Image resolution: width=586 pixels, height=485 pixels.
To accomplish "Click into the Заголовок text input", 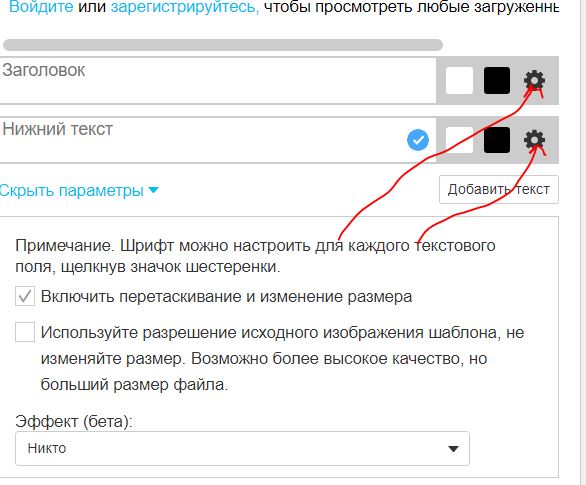I will (x=218, y=80).
